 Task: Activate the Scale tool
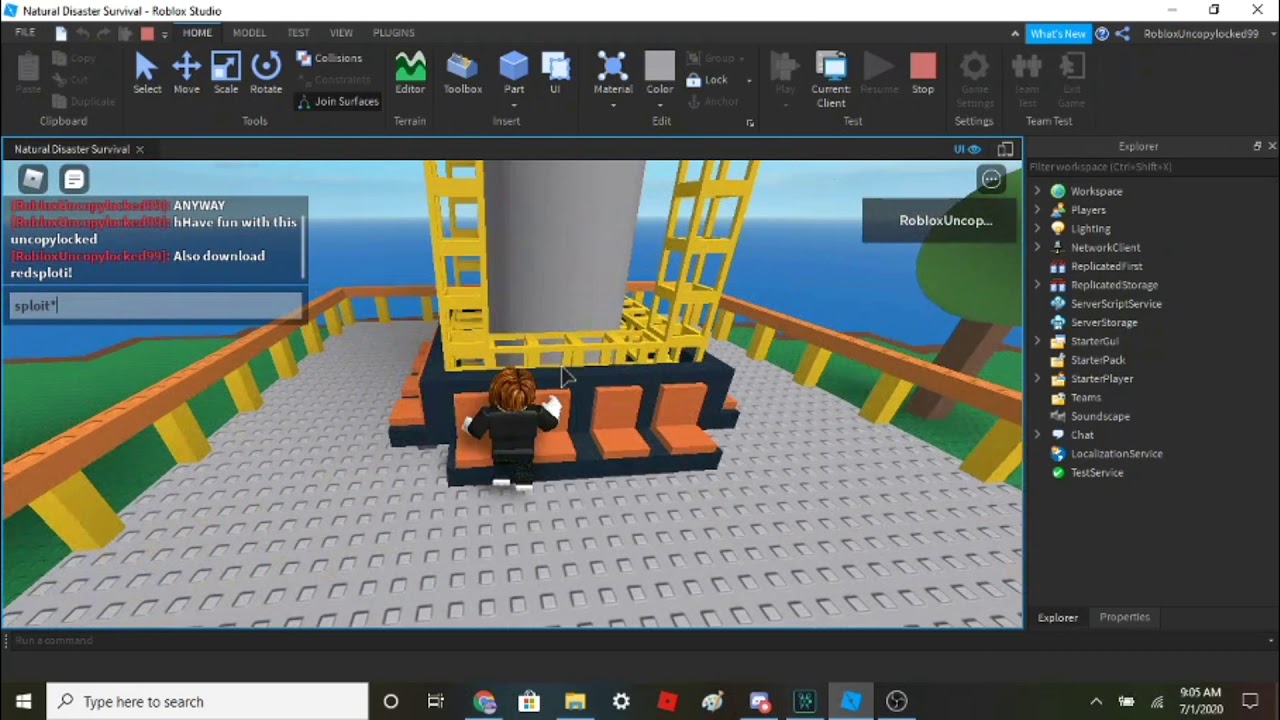pos(226,74)
